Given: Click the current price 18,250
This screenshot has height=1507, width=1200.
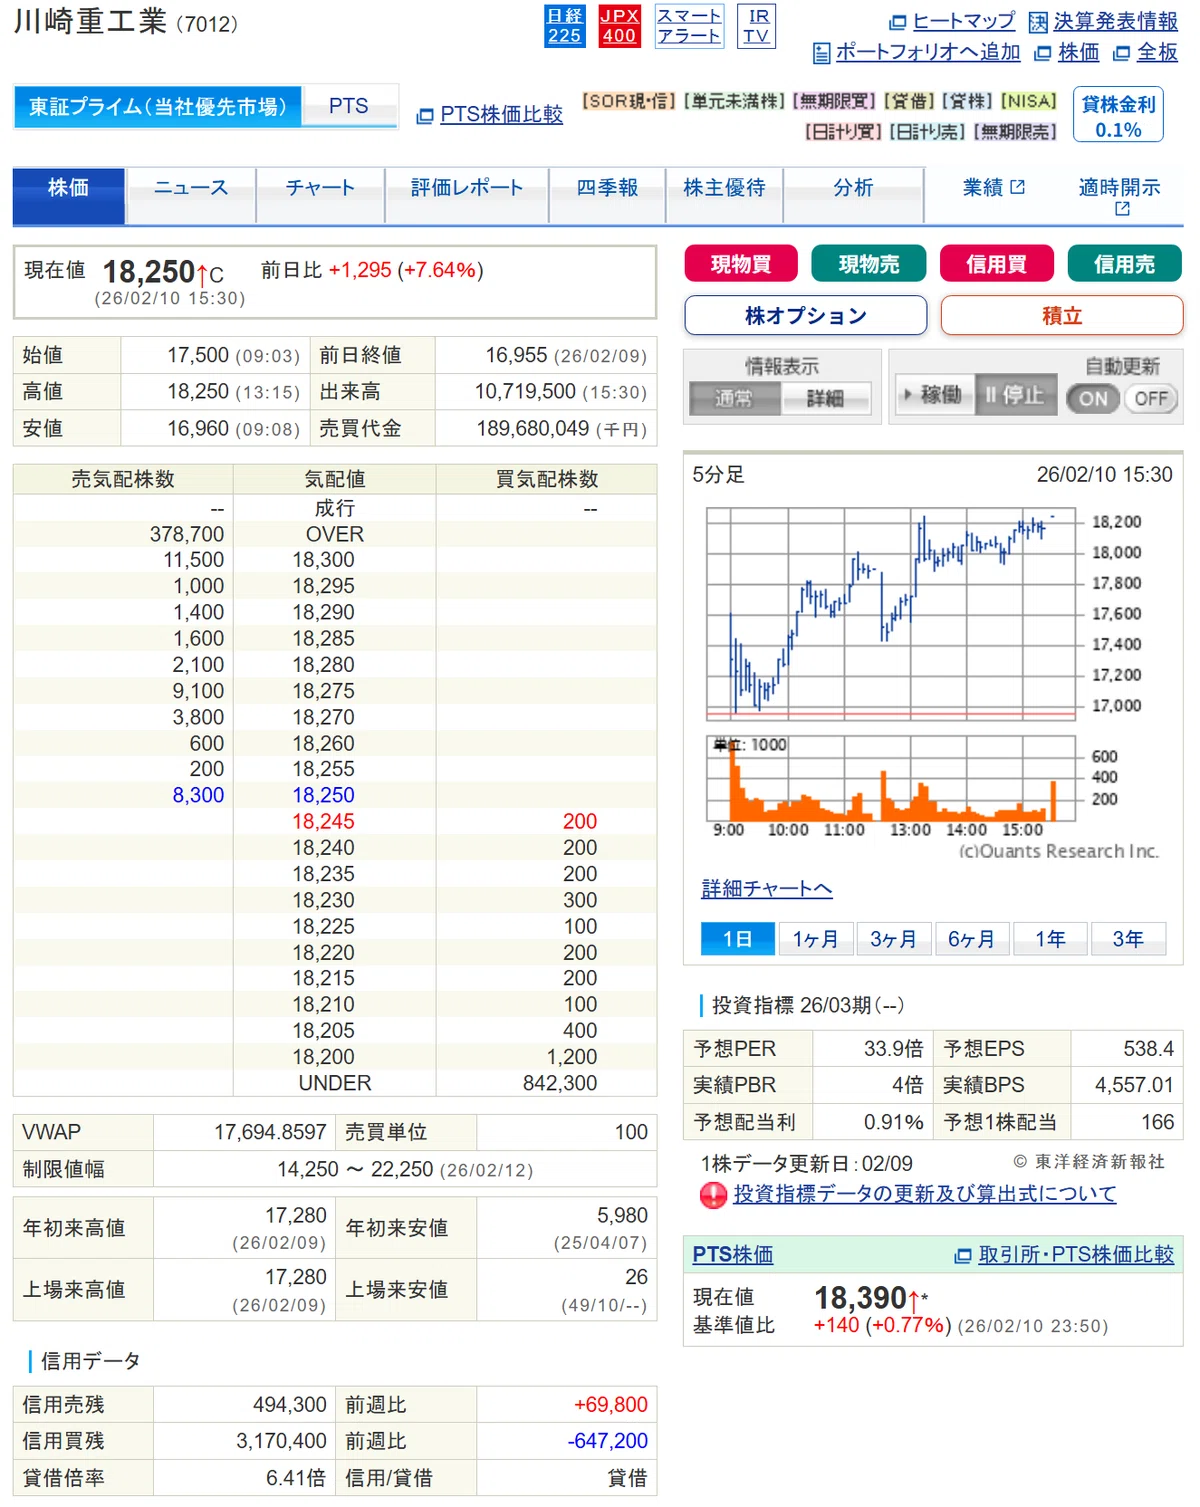Looking at the screenshot, I should tap(149, 272).
